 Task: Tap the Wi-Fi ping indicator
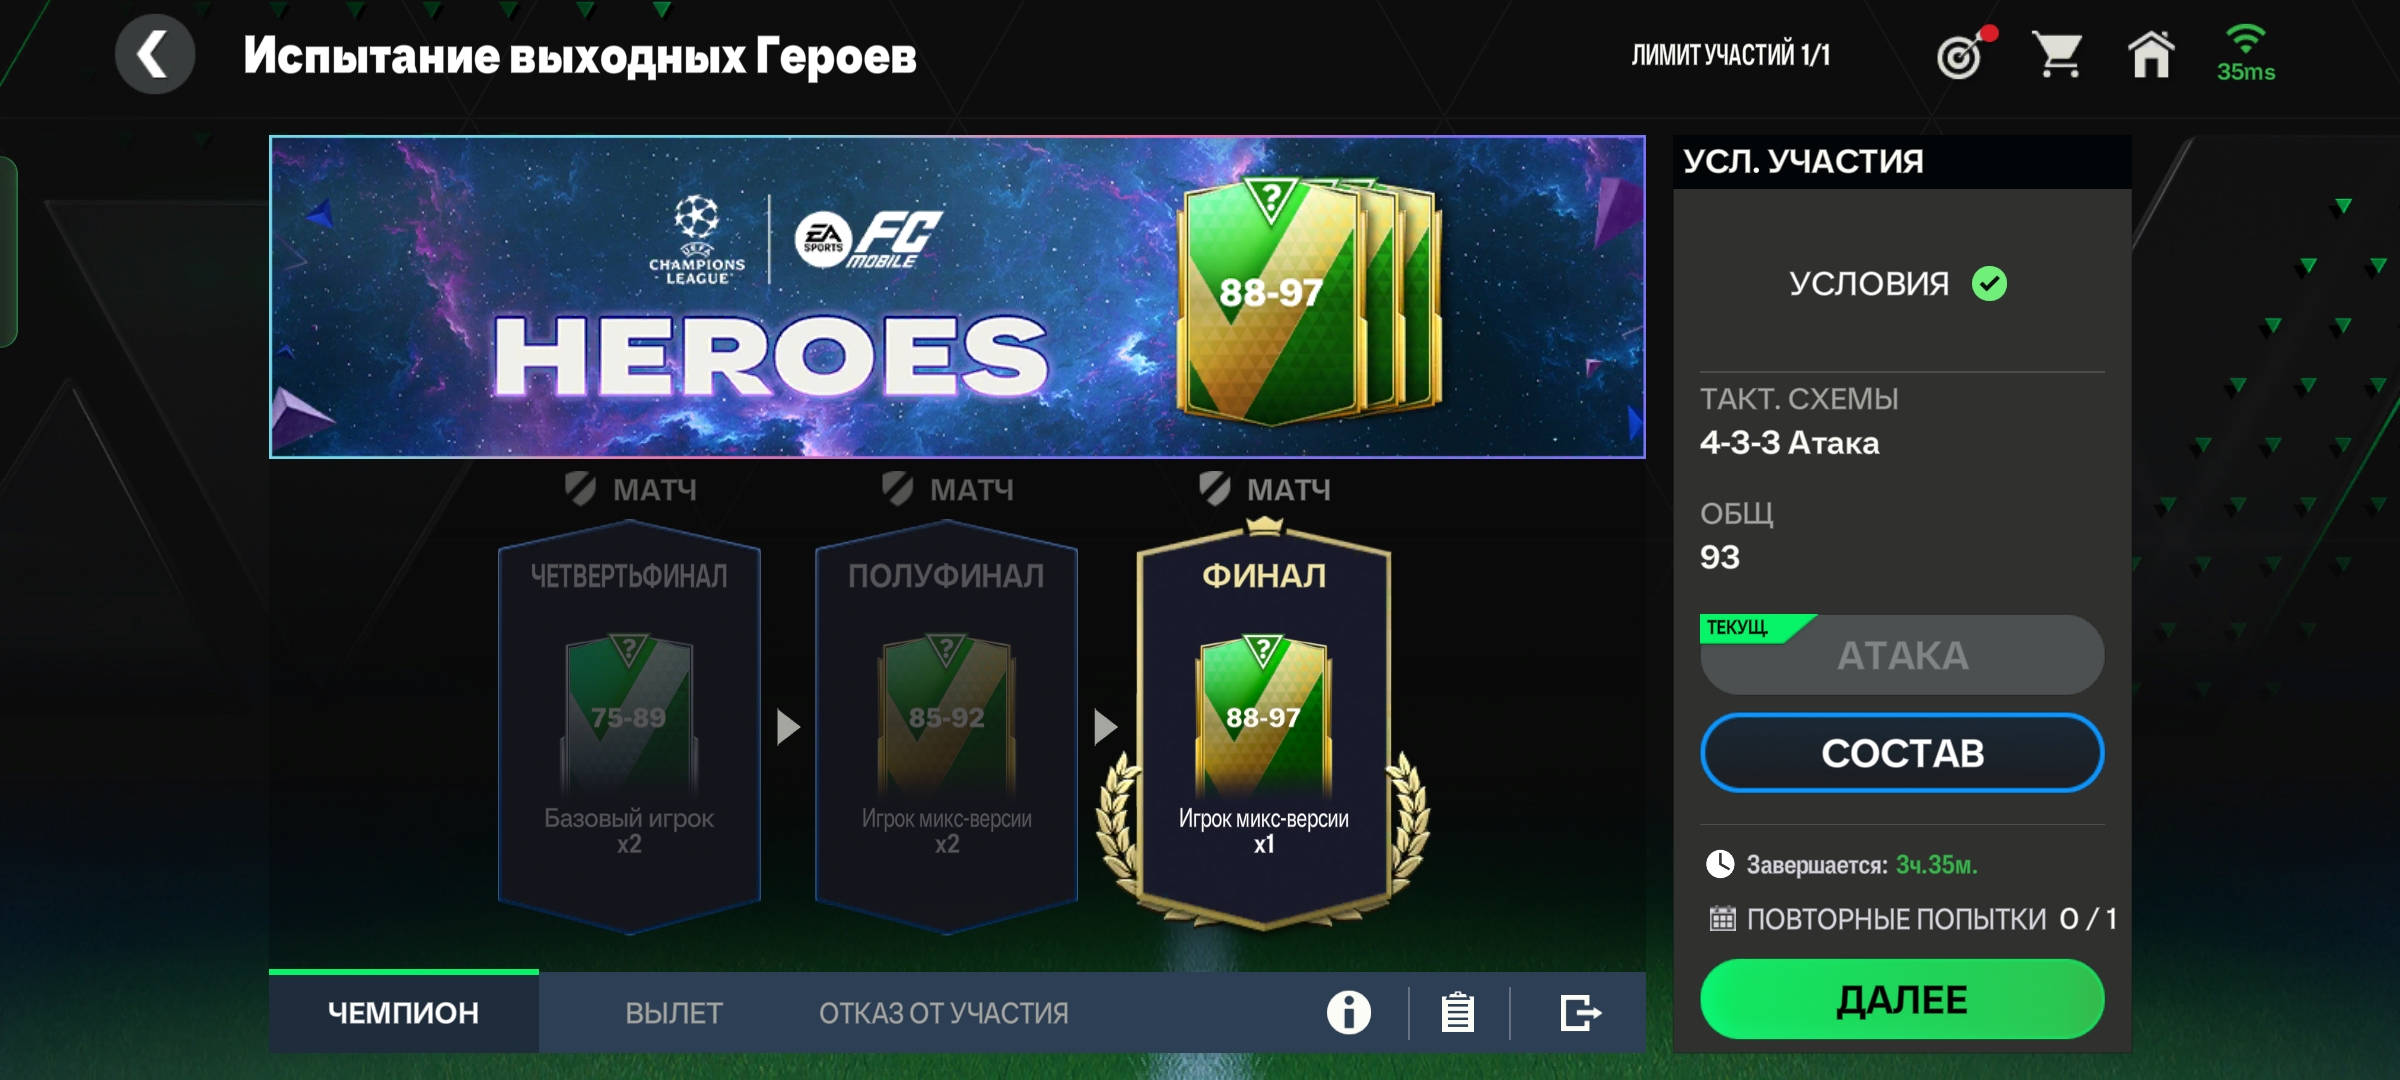click(x=2246, y=54)
